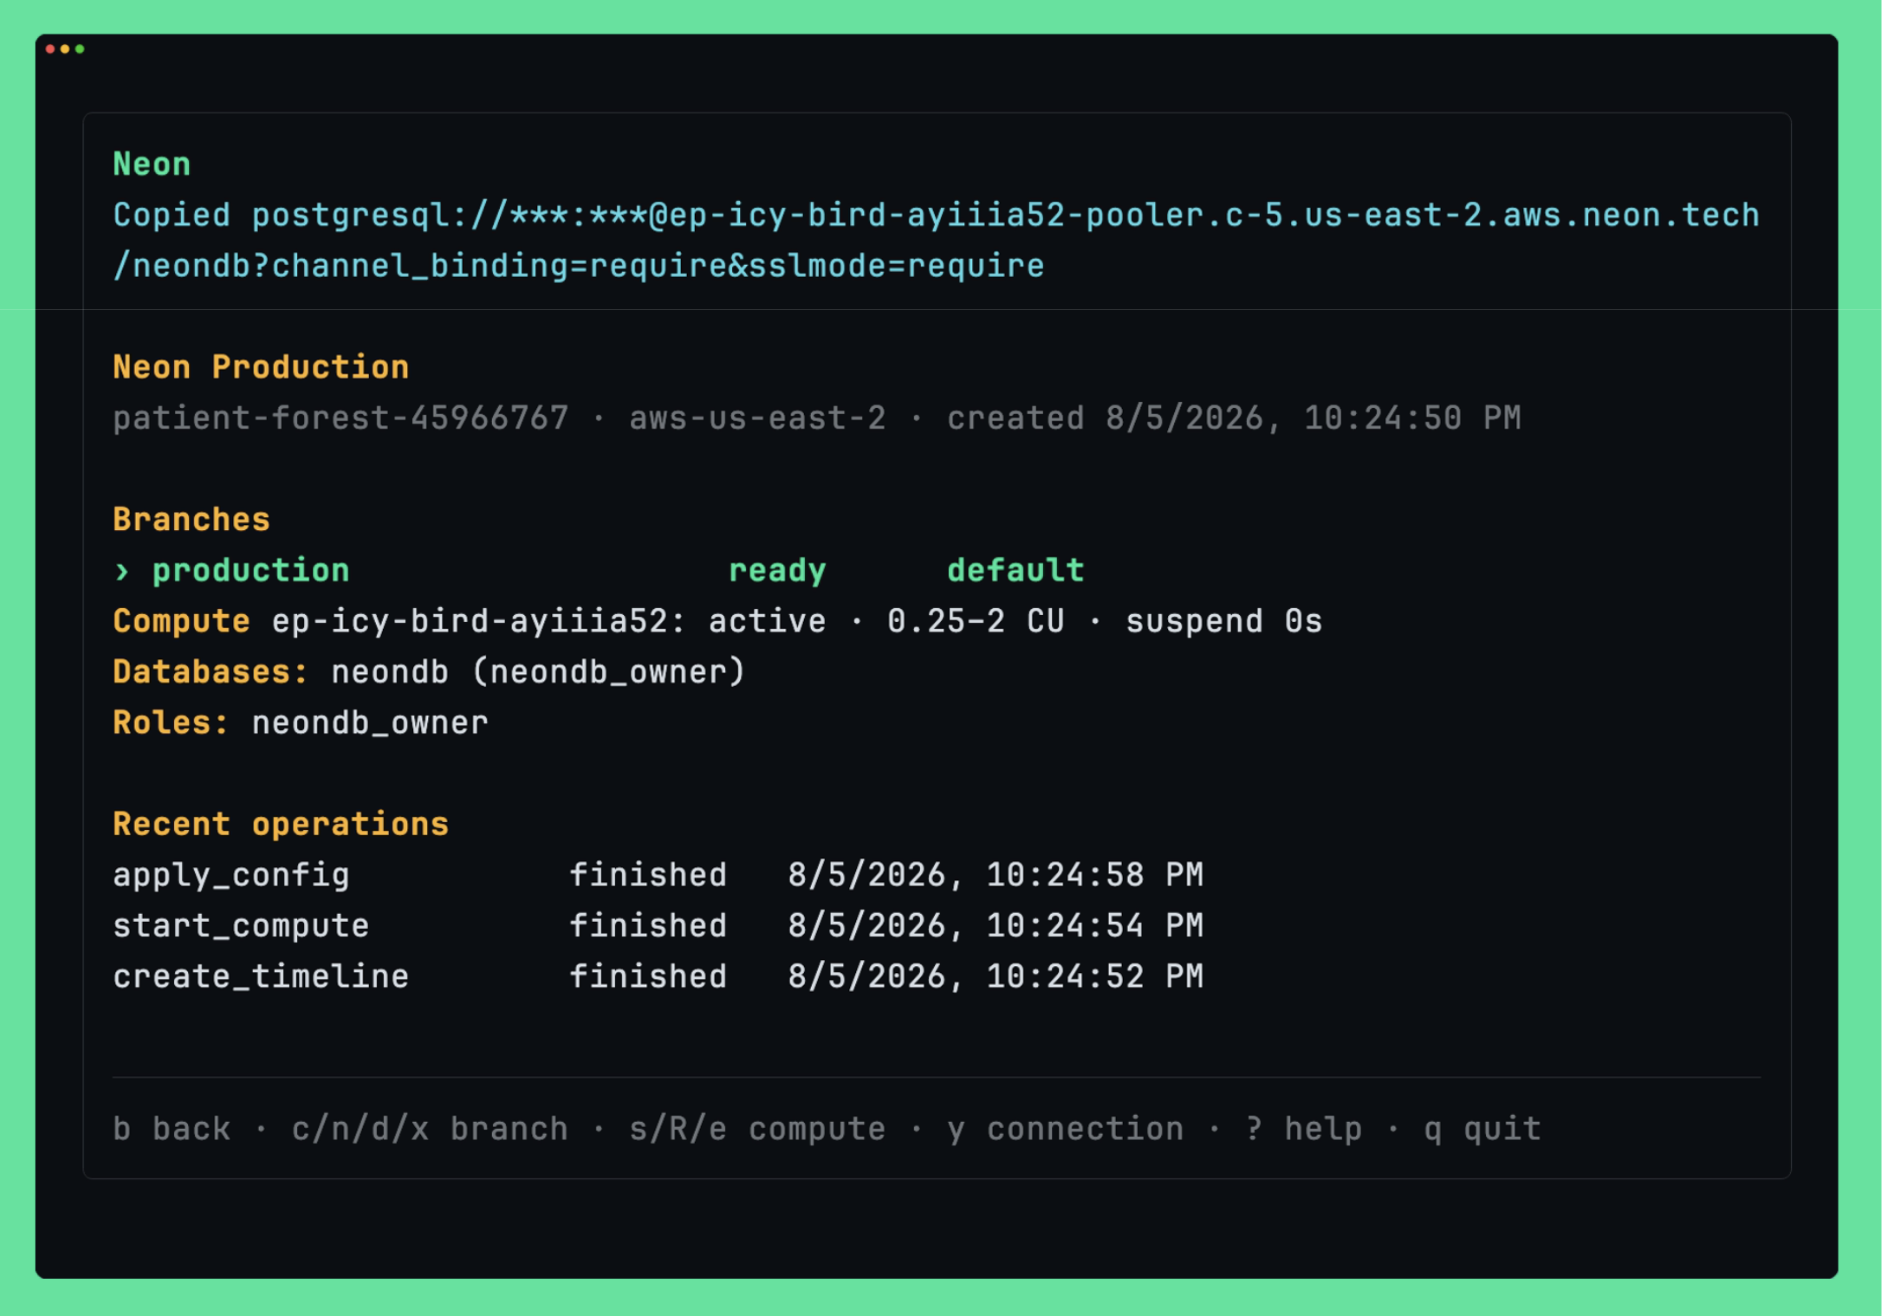Click the create_timeline operation name

tap(261, 977)
